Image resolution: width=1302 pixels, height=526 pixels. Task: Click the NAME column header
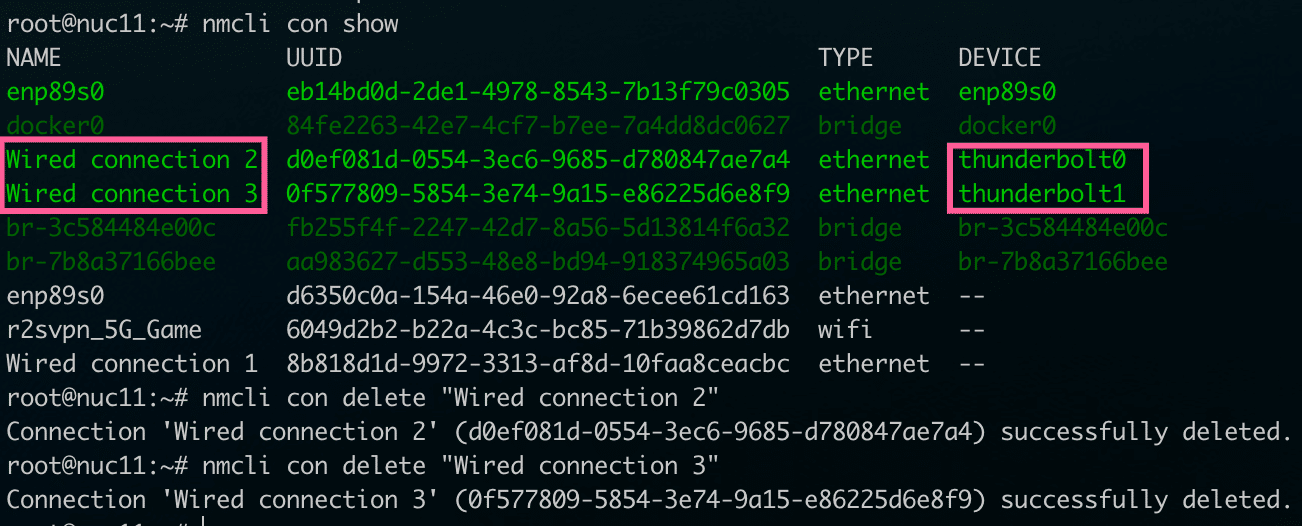pos(34,57)
